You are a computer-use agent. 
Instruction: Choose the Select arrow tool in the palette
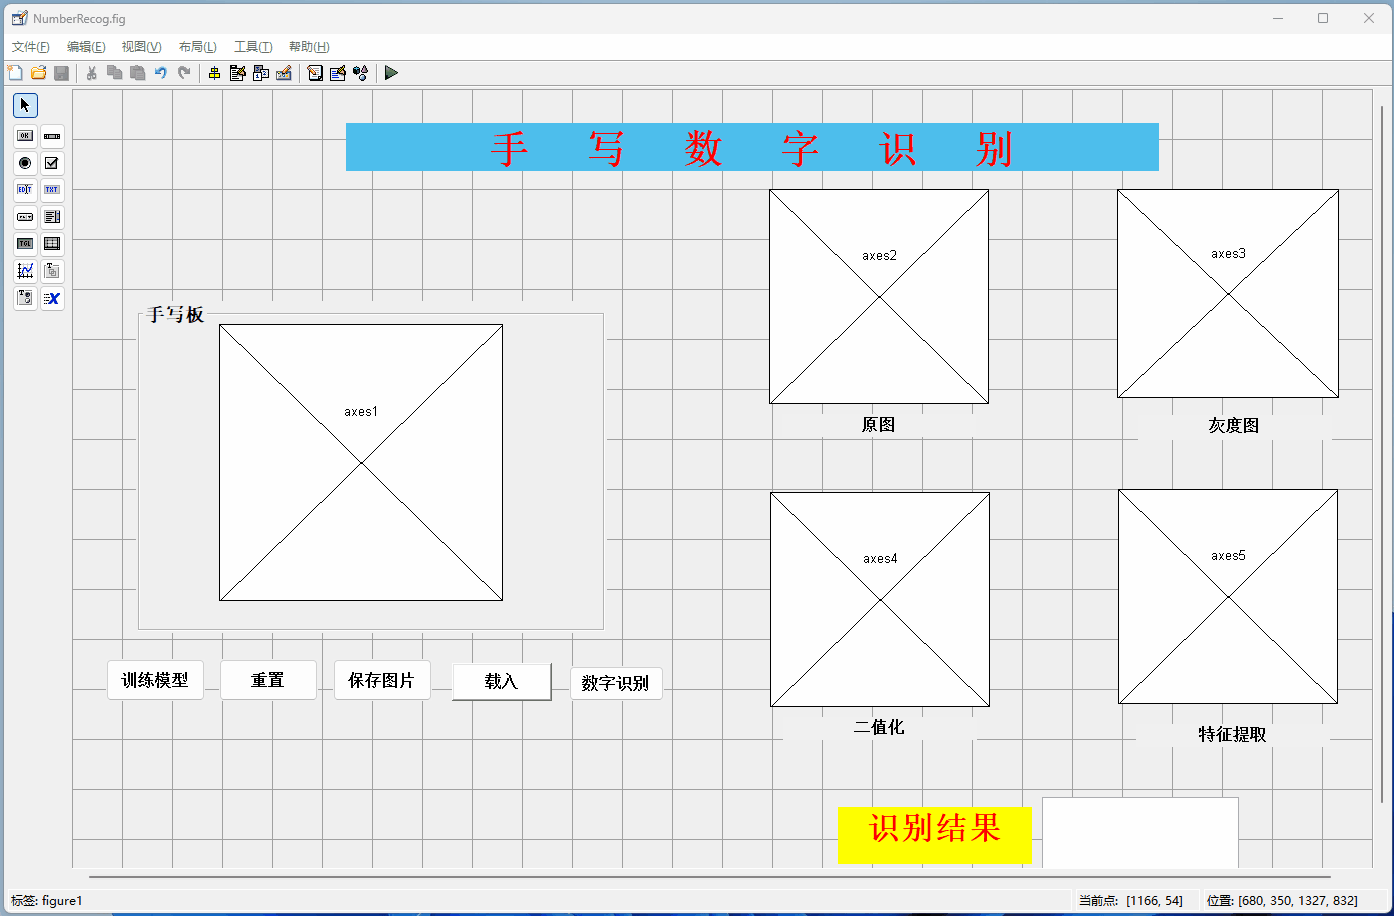(x=25, y=105)
